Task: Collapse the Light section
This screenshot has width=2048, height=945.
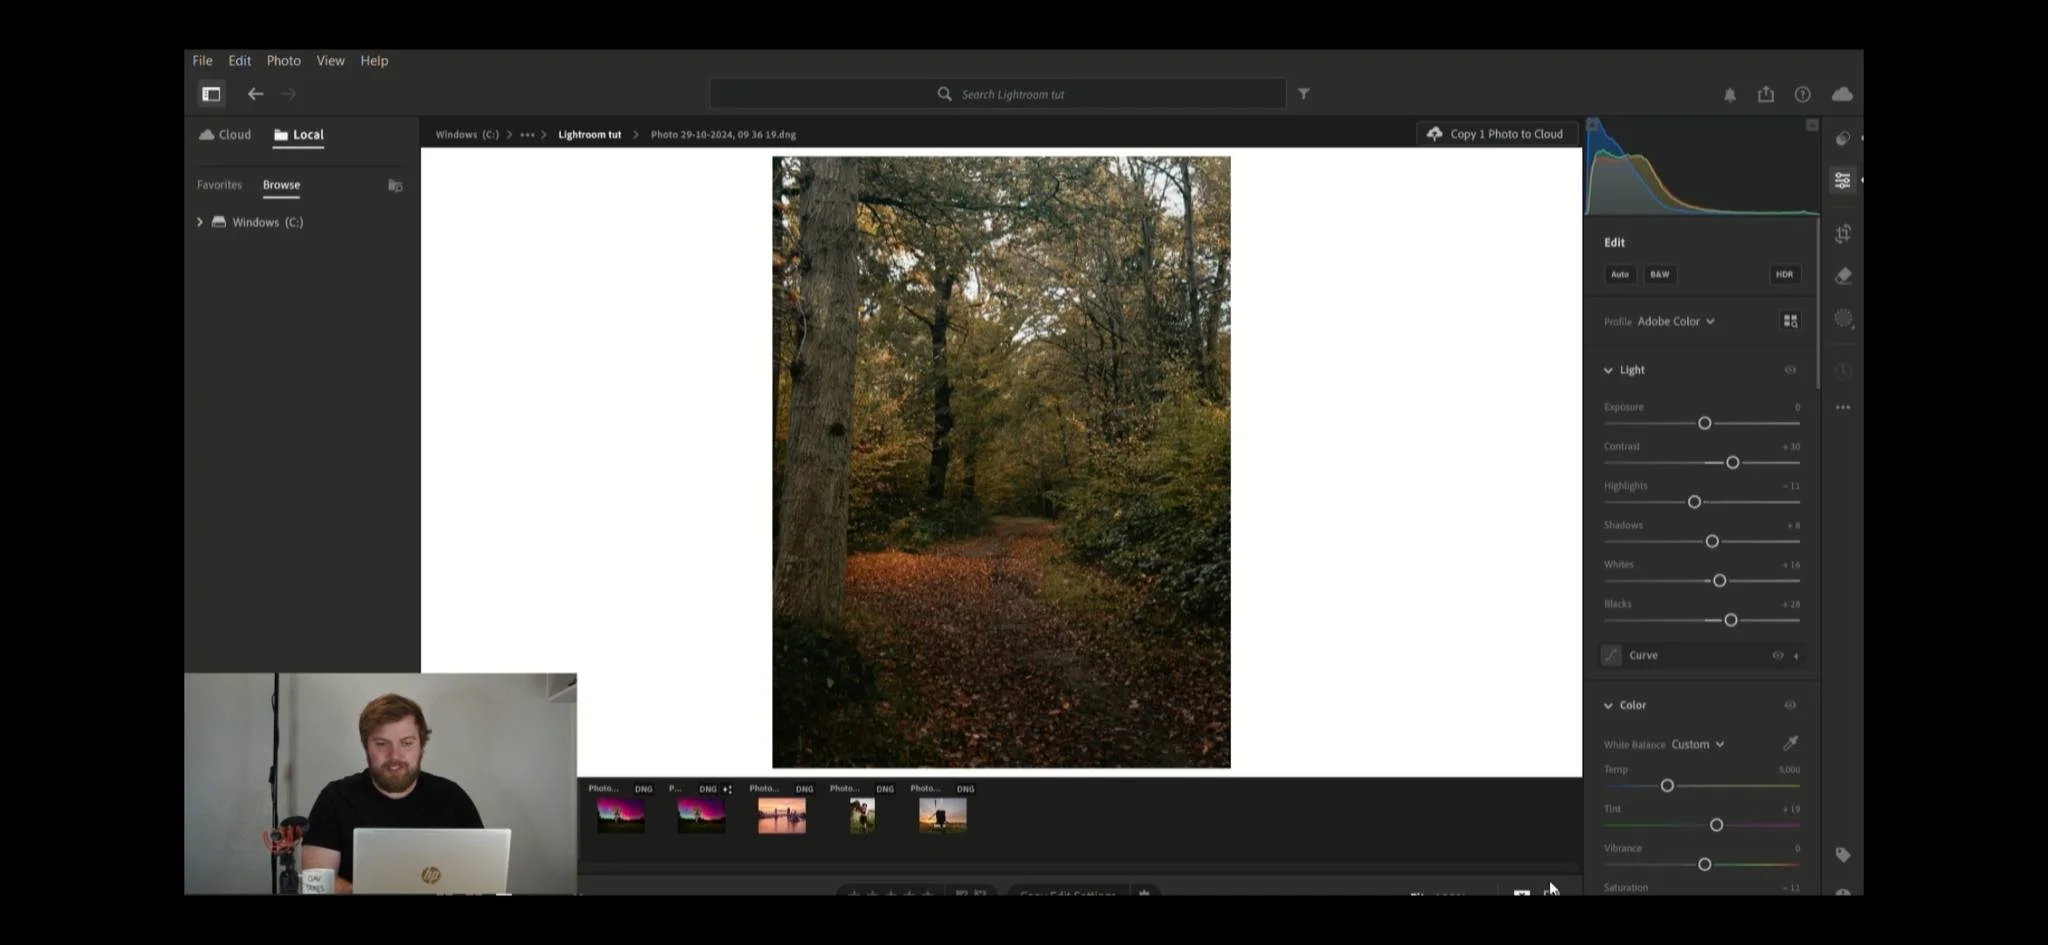Action: (x=1608, y=370)
